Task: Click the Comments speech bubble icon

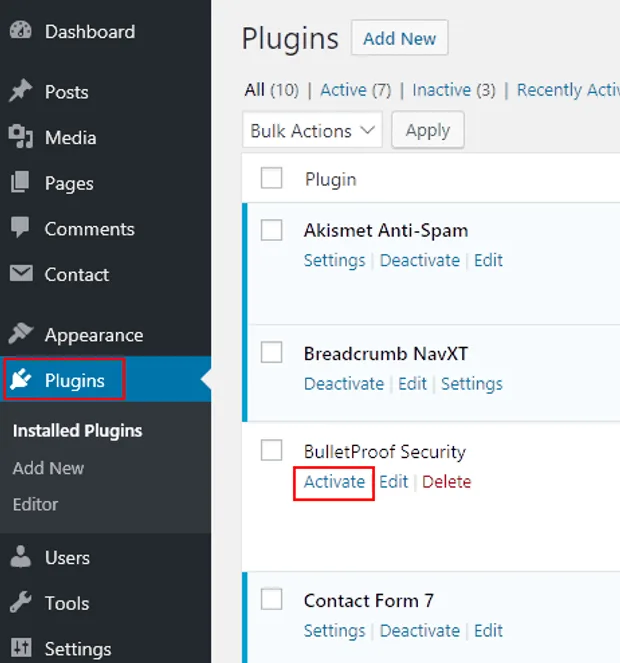Action: click(x=20, y=228)
